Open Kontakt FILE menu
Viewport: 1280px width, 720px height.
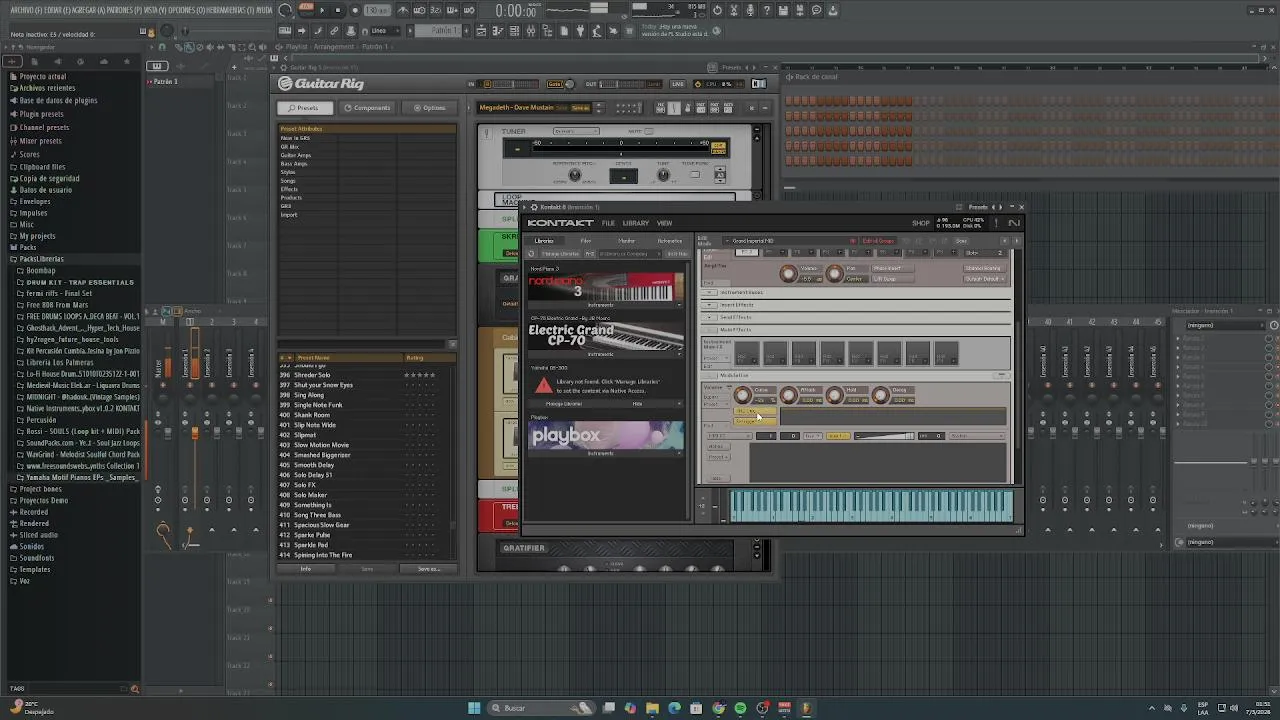[608, 223]
